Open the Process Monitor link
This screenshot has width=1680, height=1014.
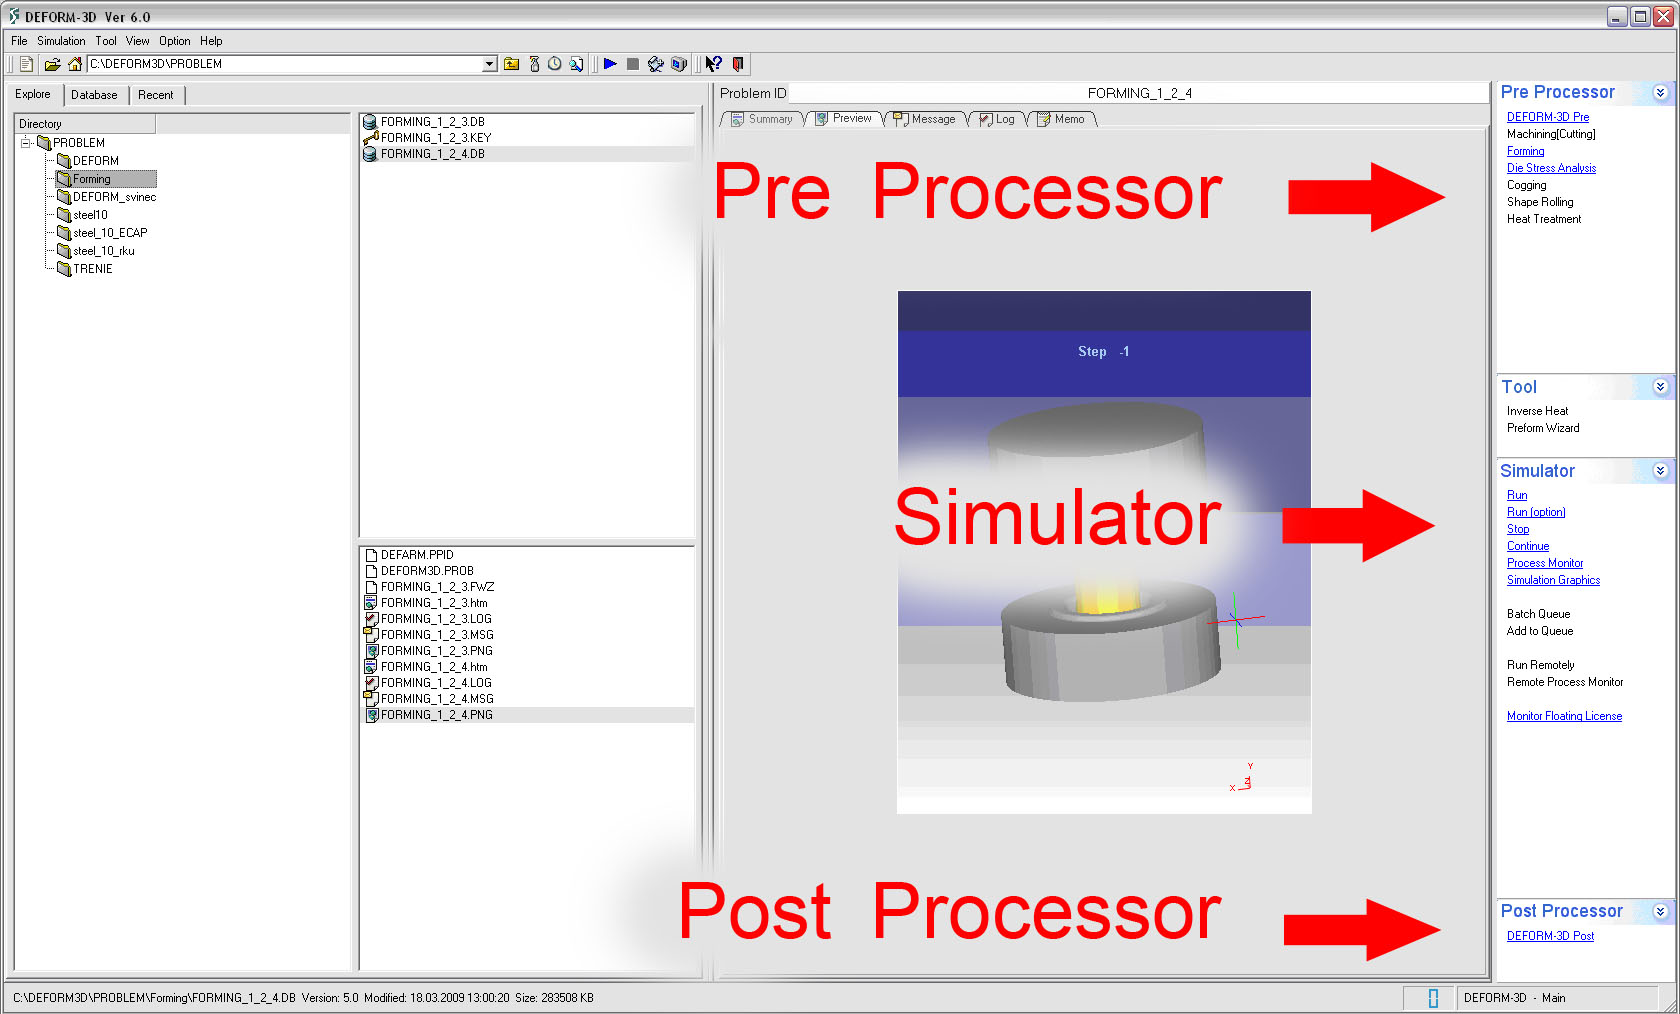pyautogui.click(x=1544, y=563)
